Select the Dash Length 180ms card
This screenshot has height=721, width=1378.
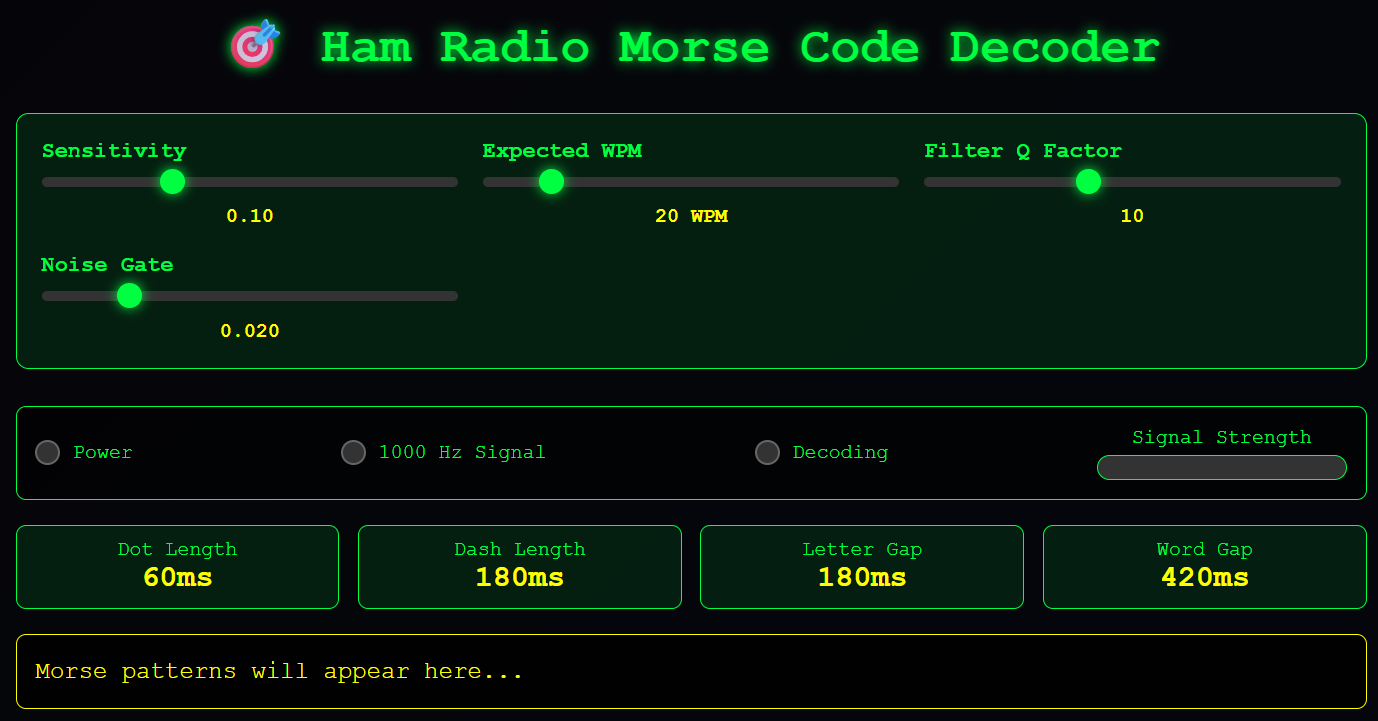[x=519, y=567]
